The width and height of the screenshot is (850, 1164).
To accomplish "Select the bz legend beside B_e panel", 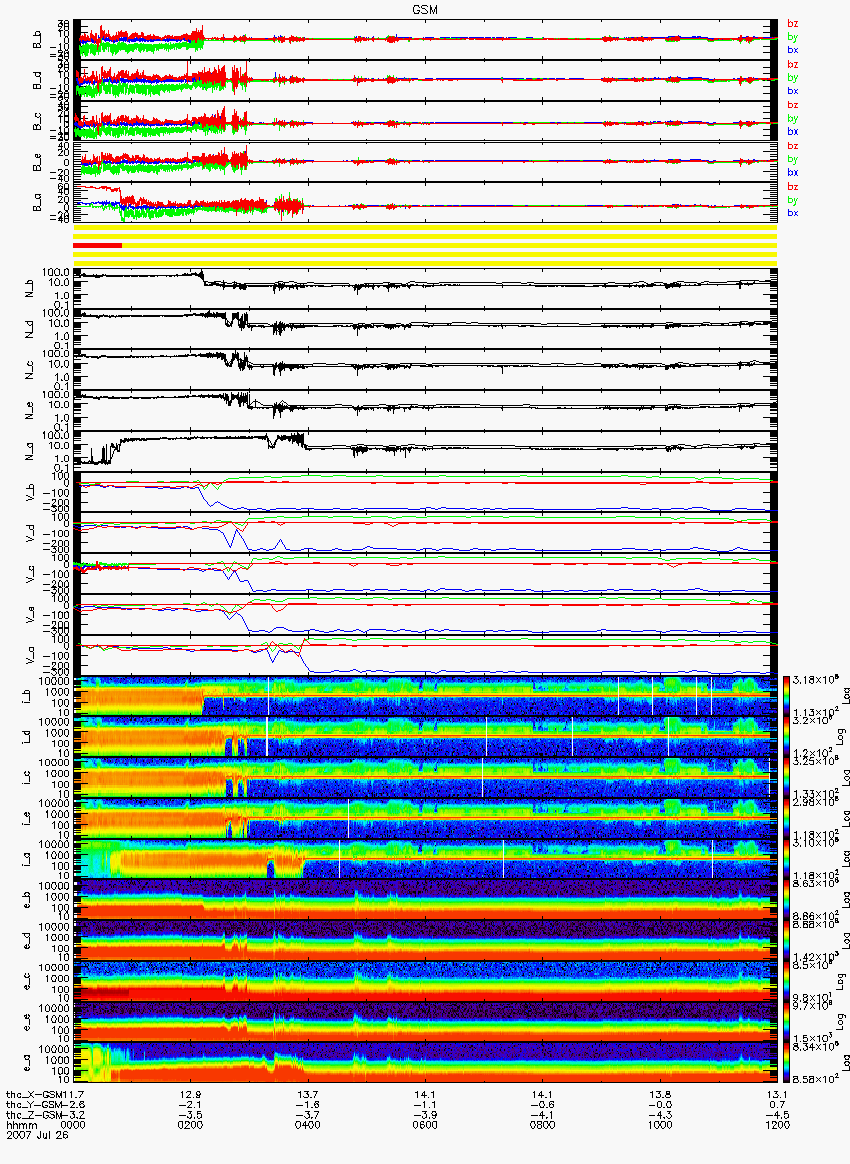I will point(793,146).
